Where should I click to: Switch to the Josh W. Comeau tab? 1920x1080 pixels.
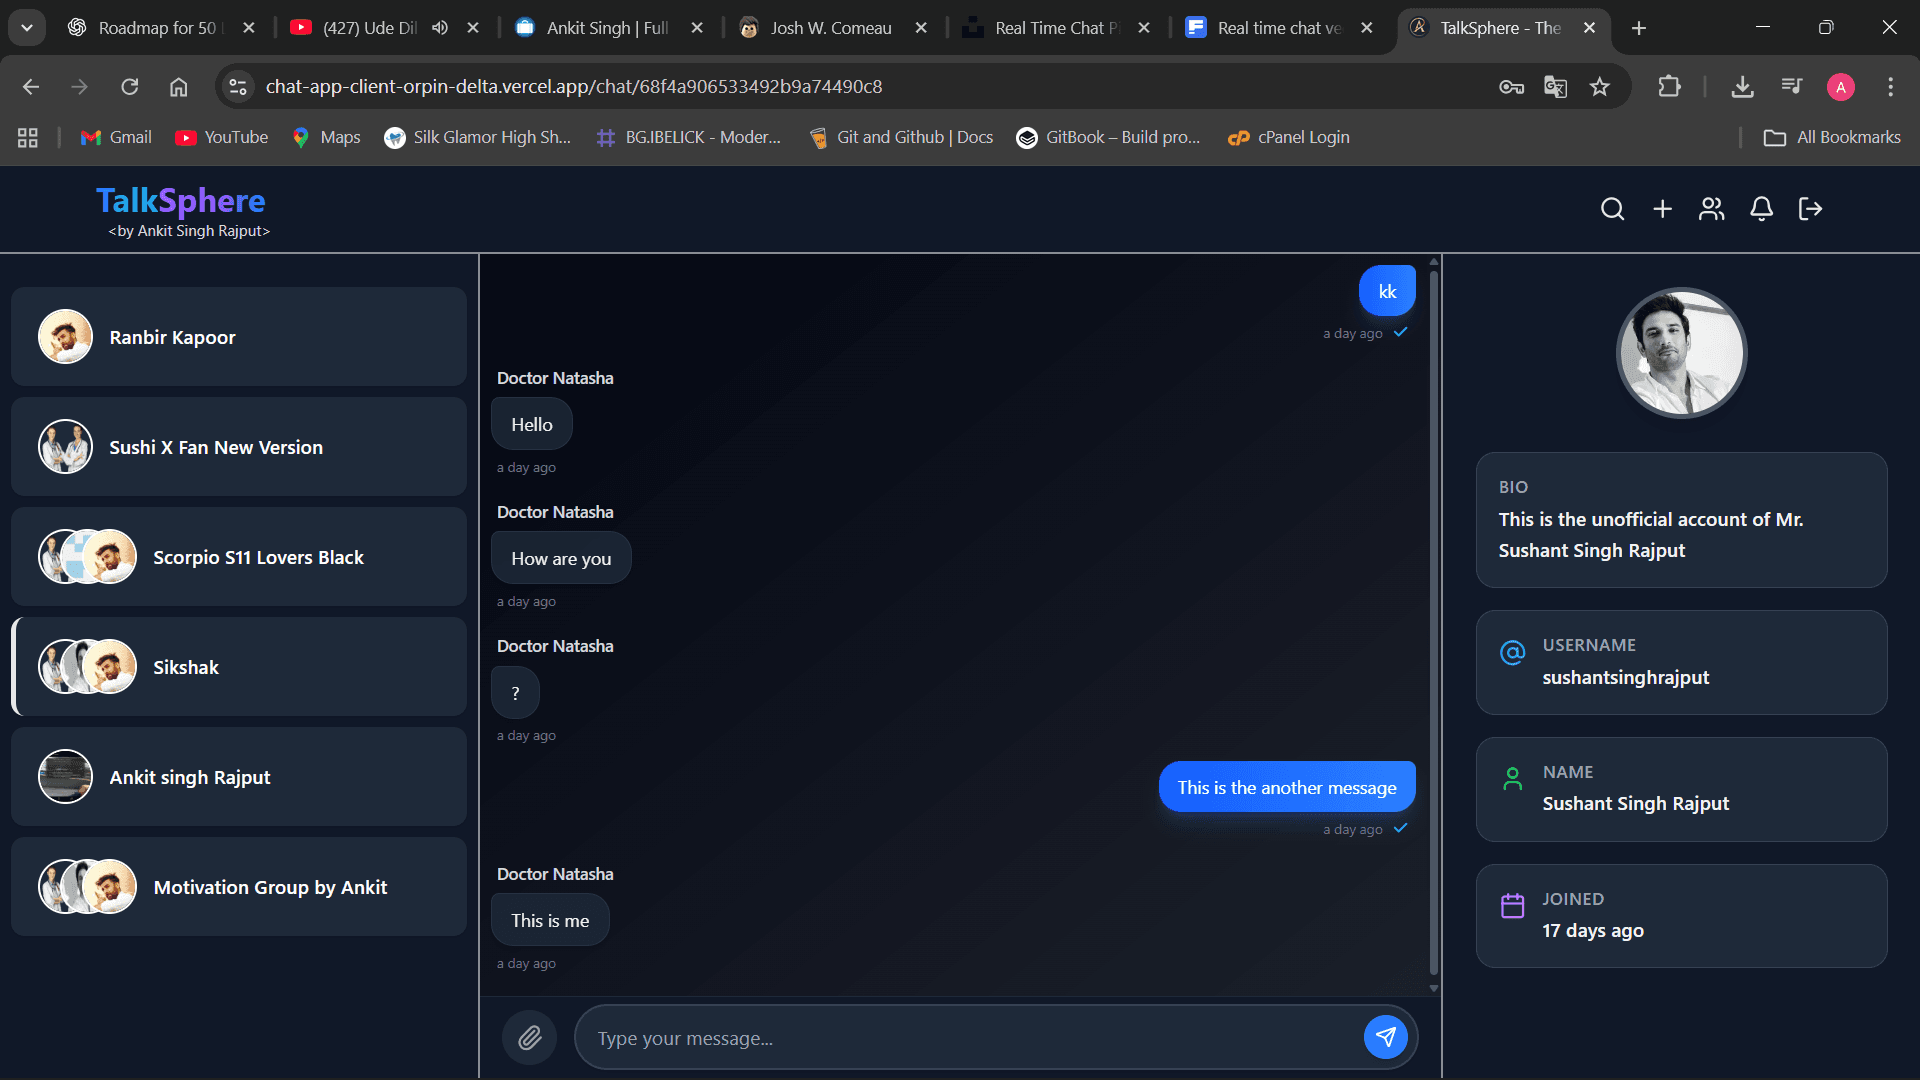click(x=830, y=28)
